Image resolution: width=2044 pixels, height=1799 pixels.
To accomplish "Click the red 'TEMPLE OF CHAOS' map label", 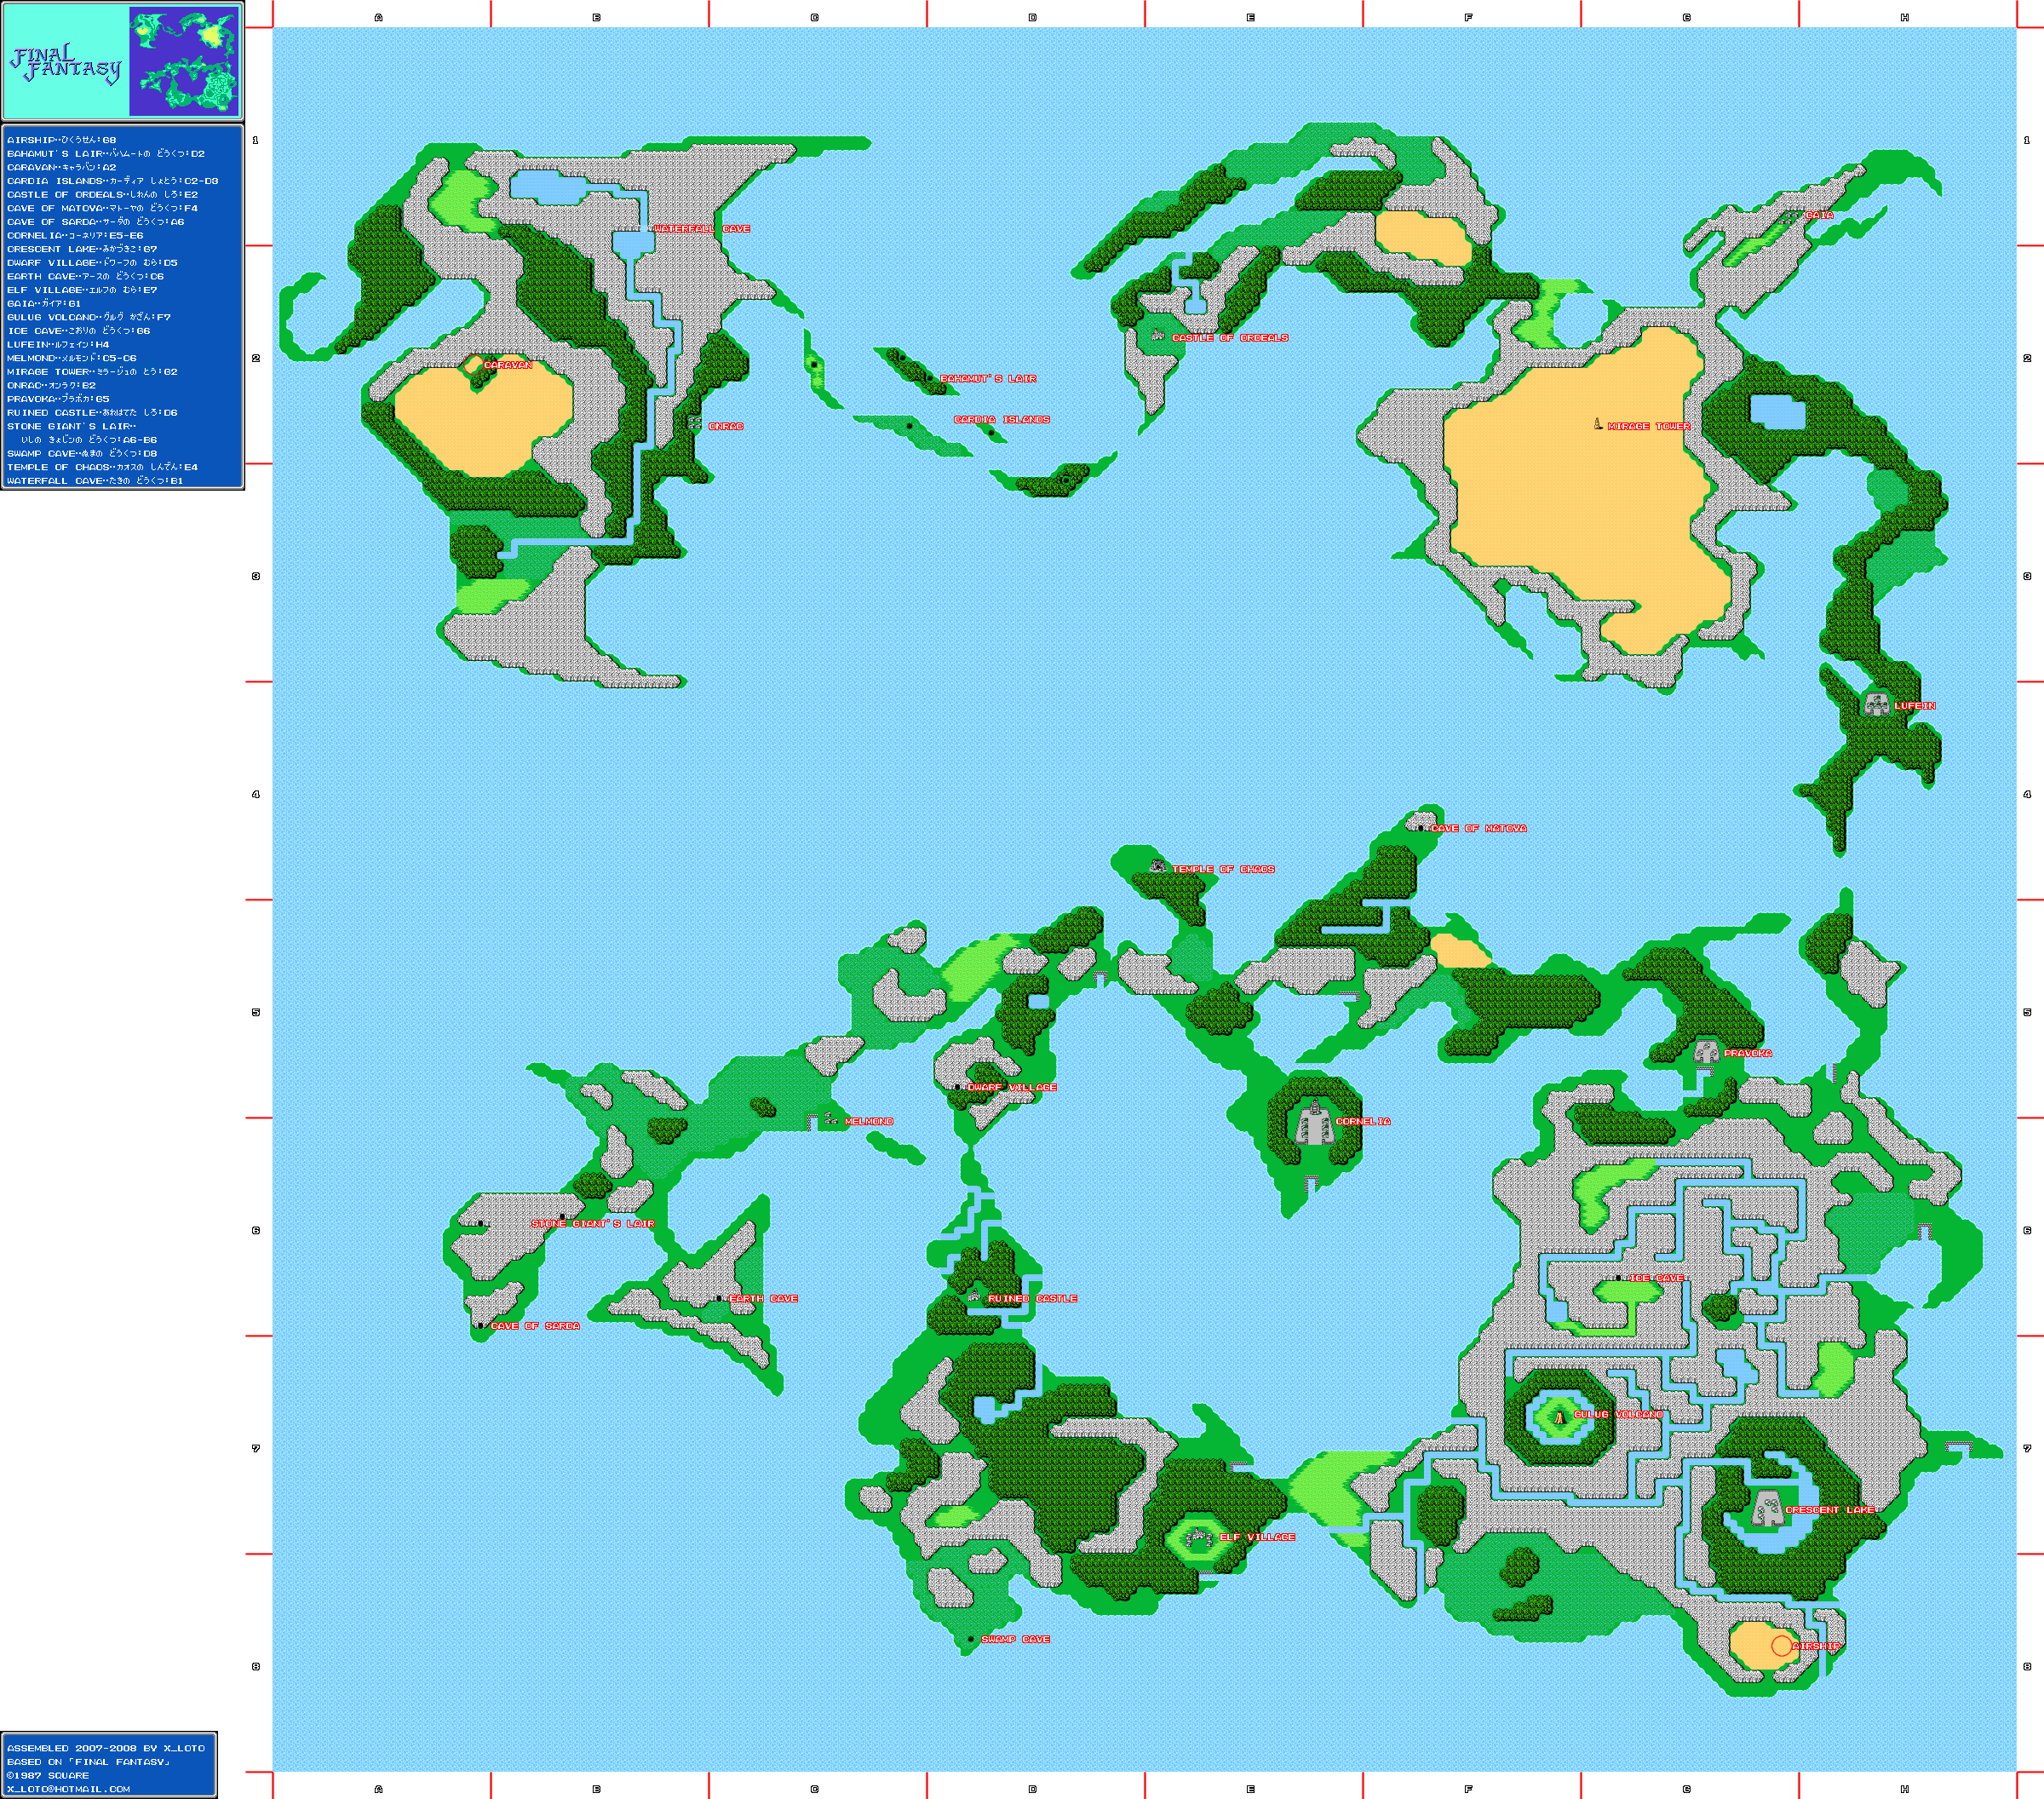I will 1223,869.
